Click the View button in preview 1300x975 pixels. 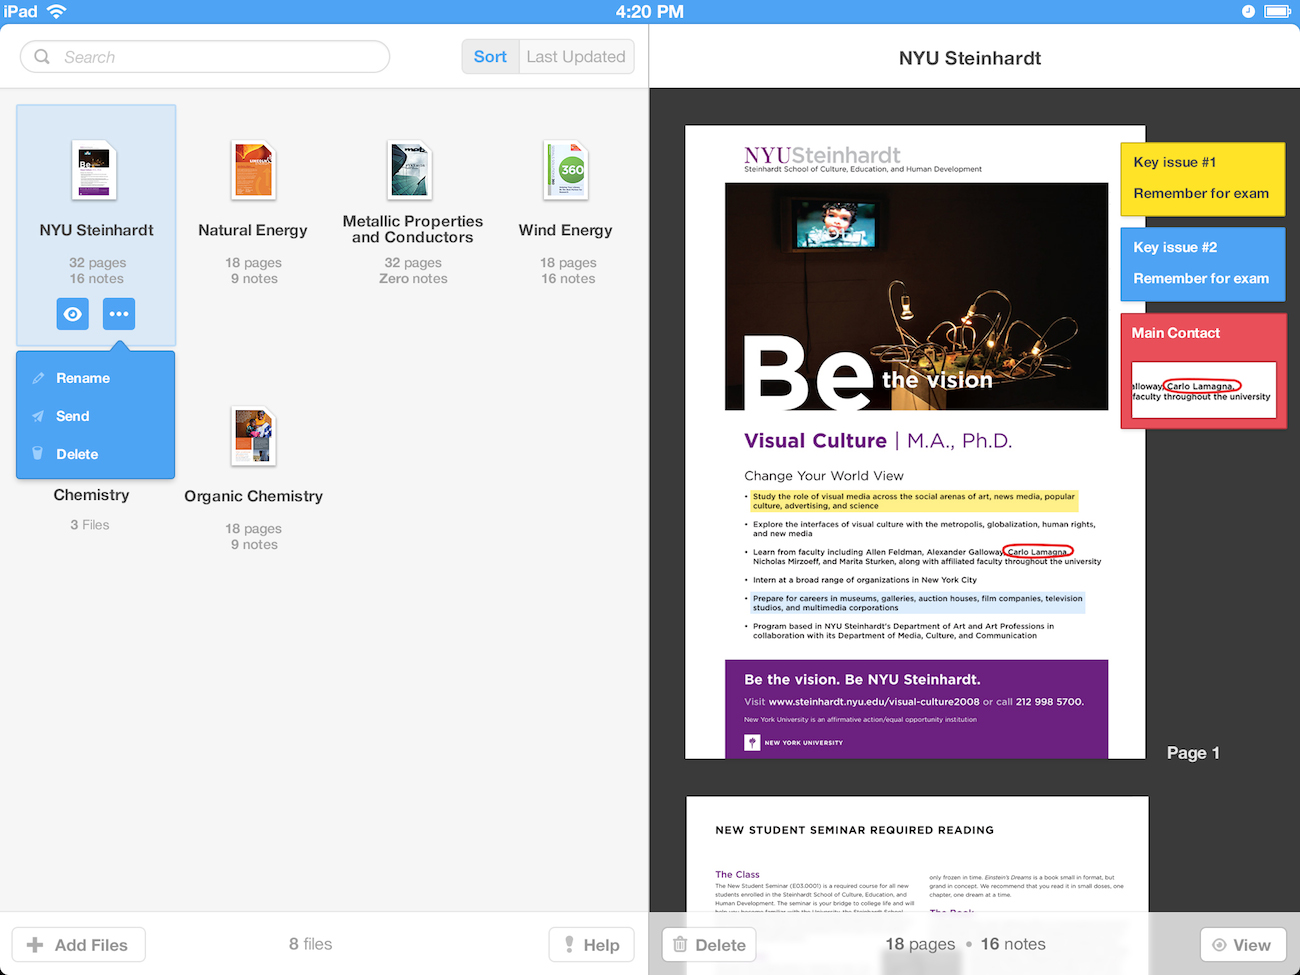coord(1241,945)
